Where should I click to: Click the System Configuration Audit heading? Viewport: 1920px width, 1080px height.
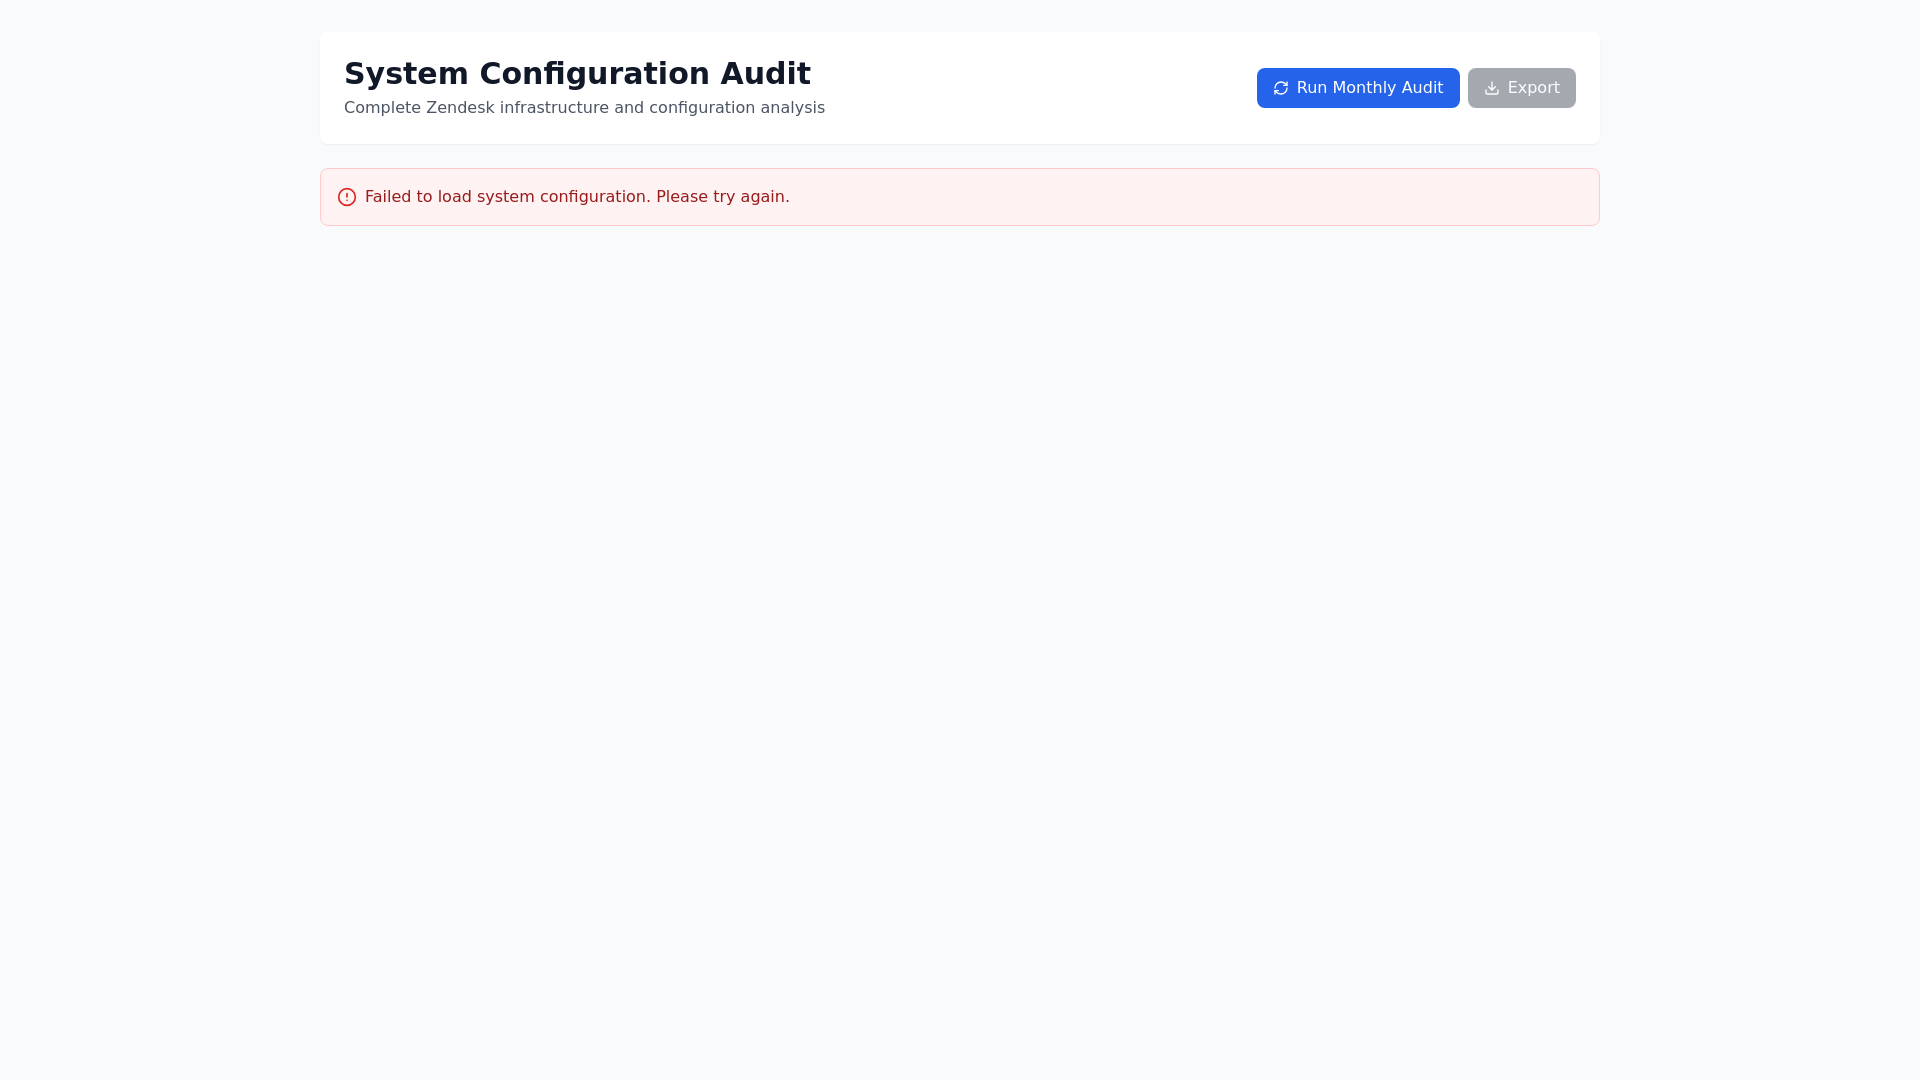577,74
